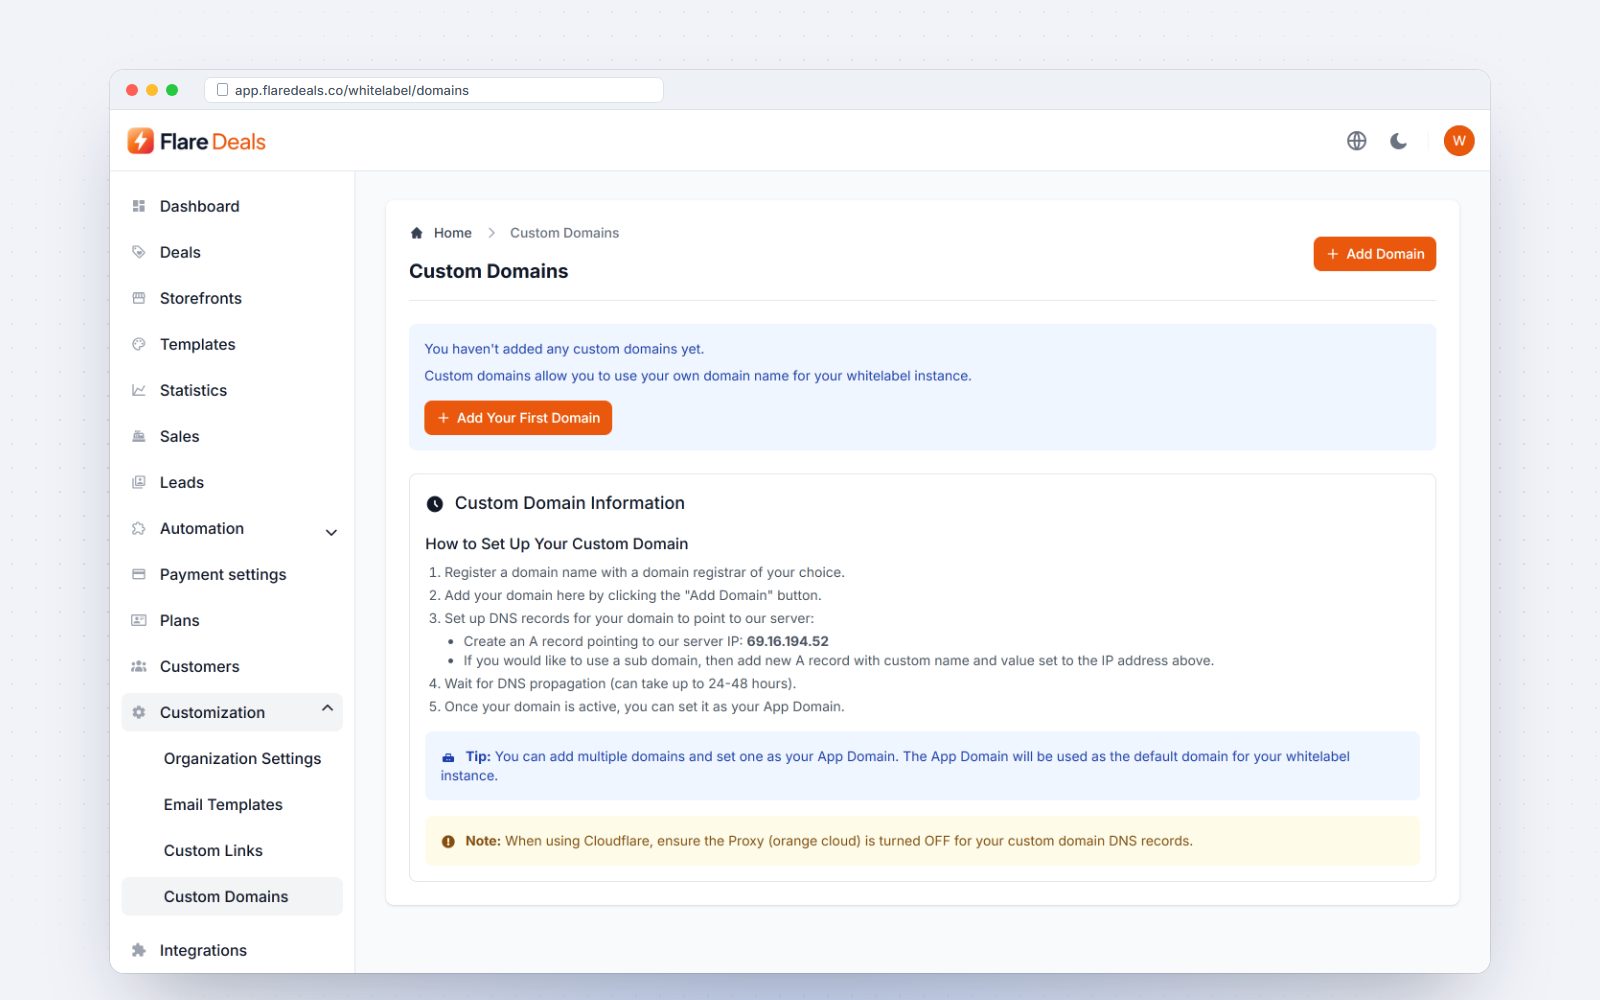Click the Sales icon in sidebar
Image resolution: width=1600 pixels, height=1000 pixels.
[x=139, y=436]
